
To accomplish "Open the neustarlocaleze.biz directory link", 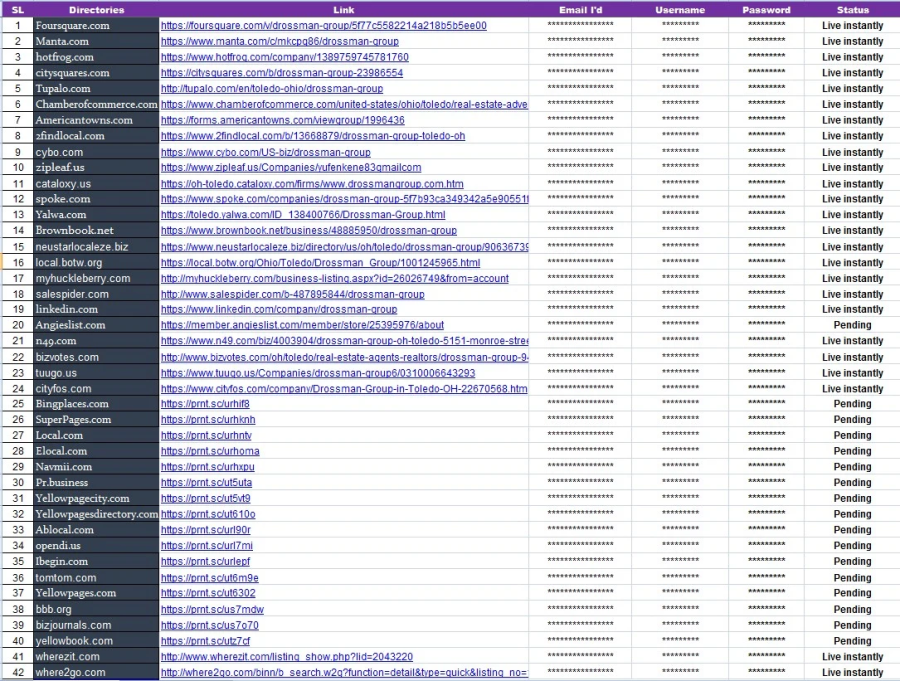I will click(x=344, y=247).
